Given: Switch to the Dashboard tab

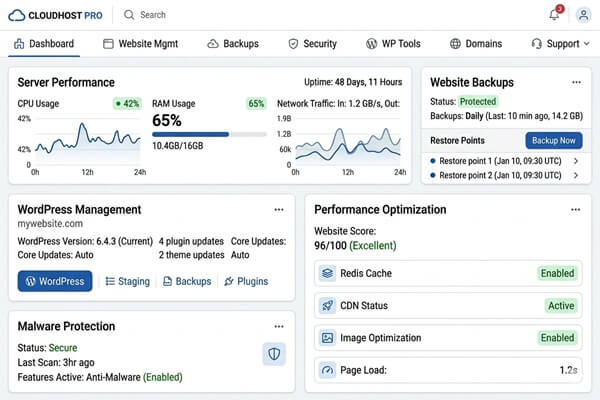Looking at the screenshot, I should click(x=44, y=44).
